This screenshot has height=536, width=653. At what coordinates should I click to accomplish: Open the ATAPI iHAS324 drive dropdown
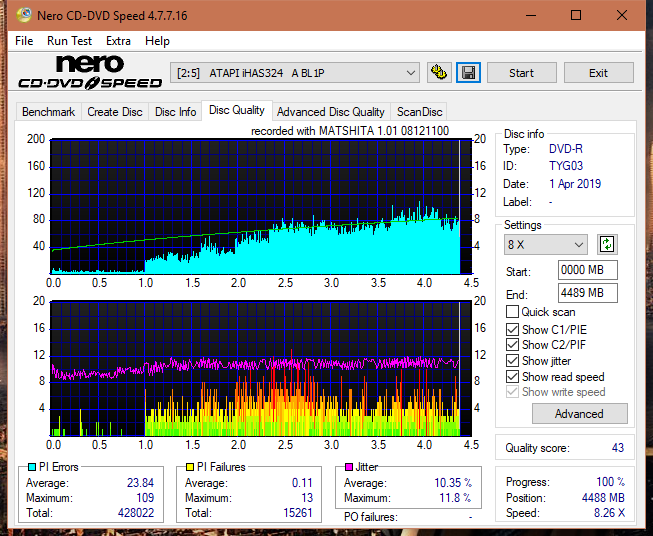click(x=295, y=73)
